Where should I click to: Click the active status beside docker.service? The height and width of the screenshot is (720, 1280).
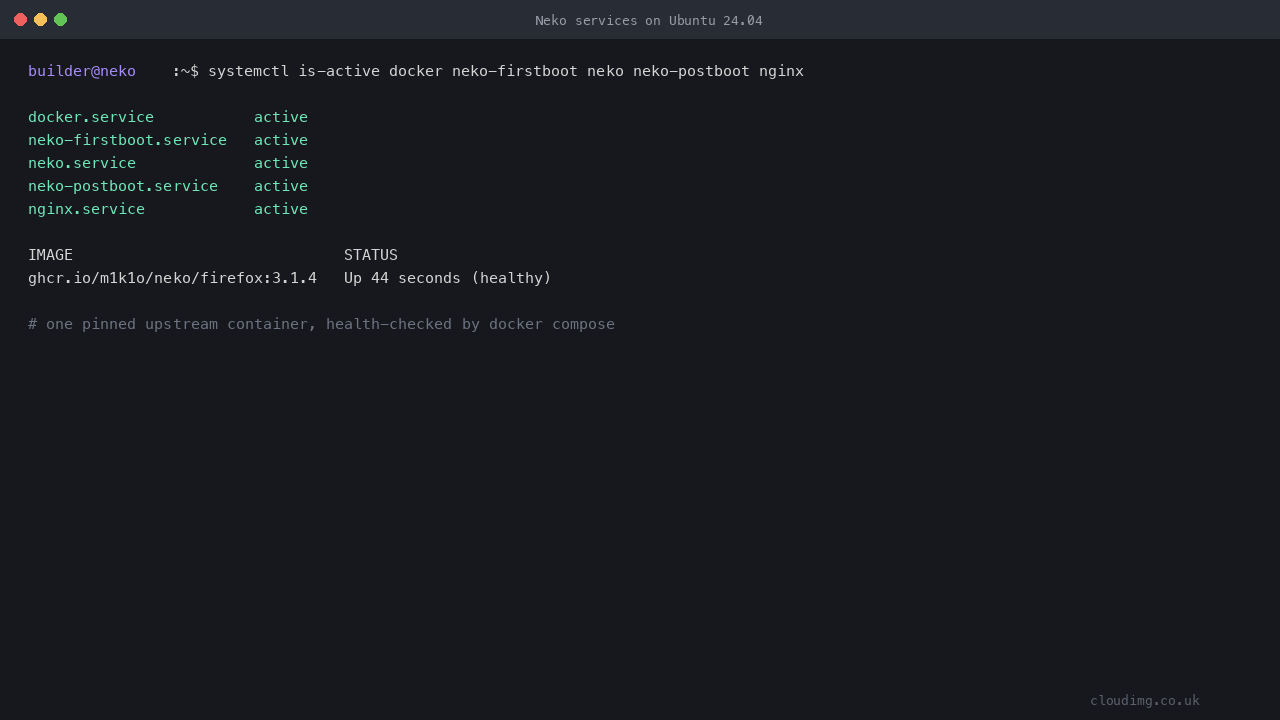[281, 117]
